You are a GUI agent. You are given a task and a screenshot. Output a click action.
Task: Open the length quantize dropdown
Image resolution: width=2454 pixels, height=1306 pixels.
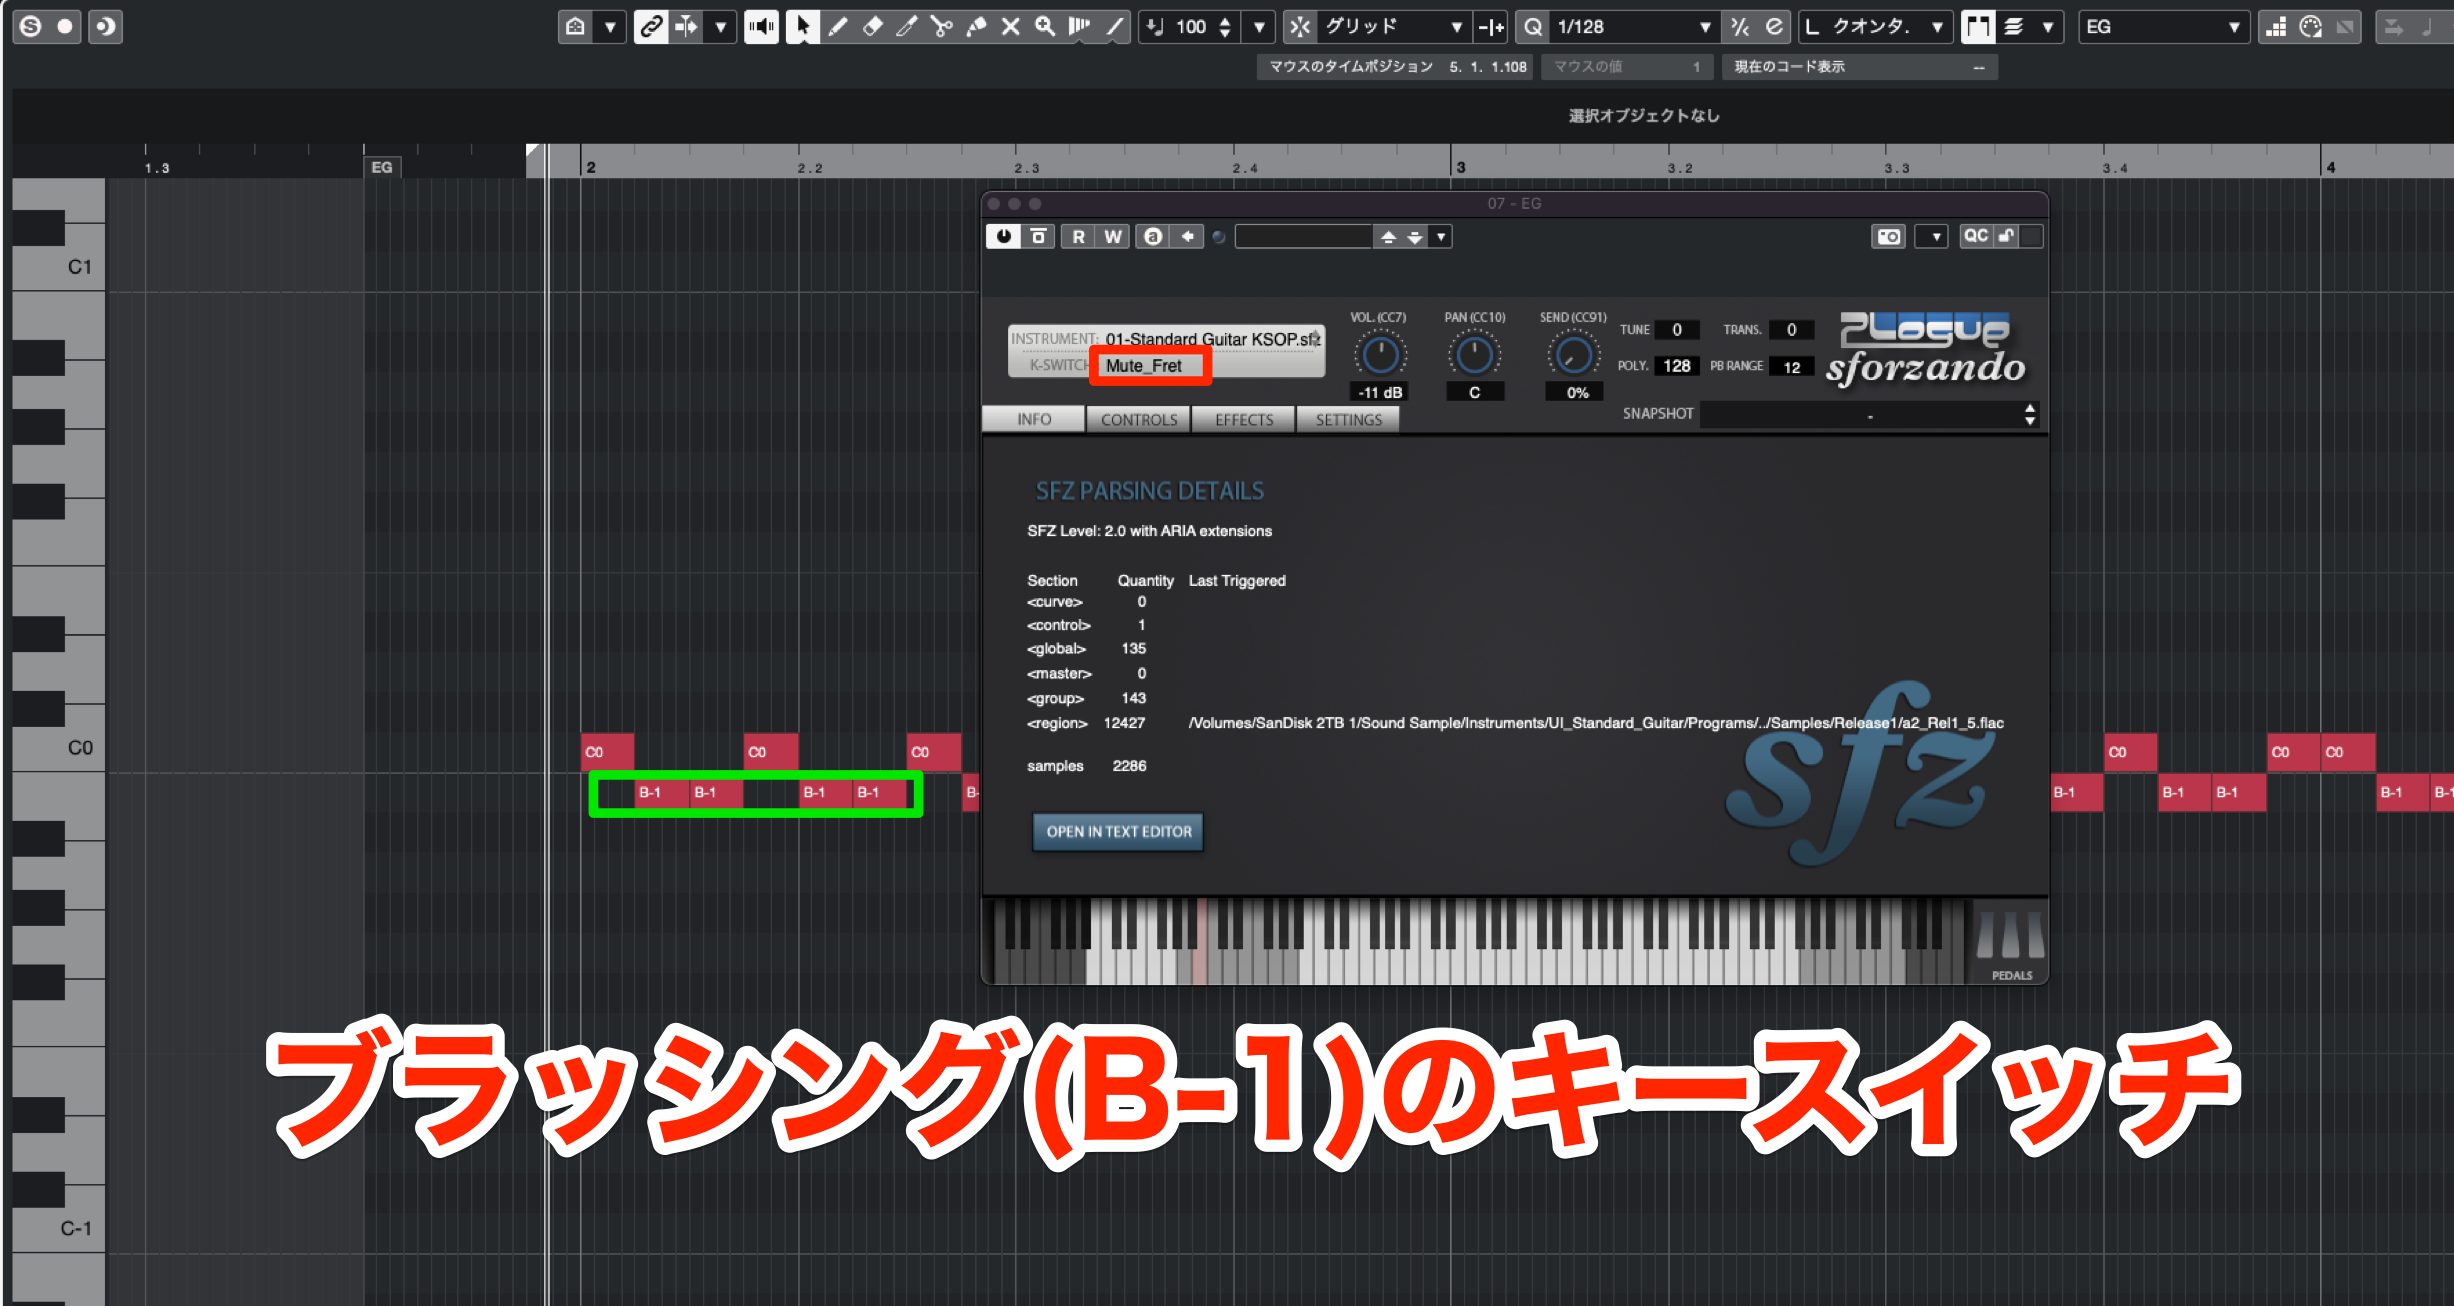tap(1875, 27)
